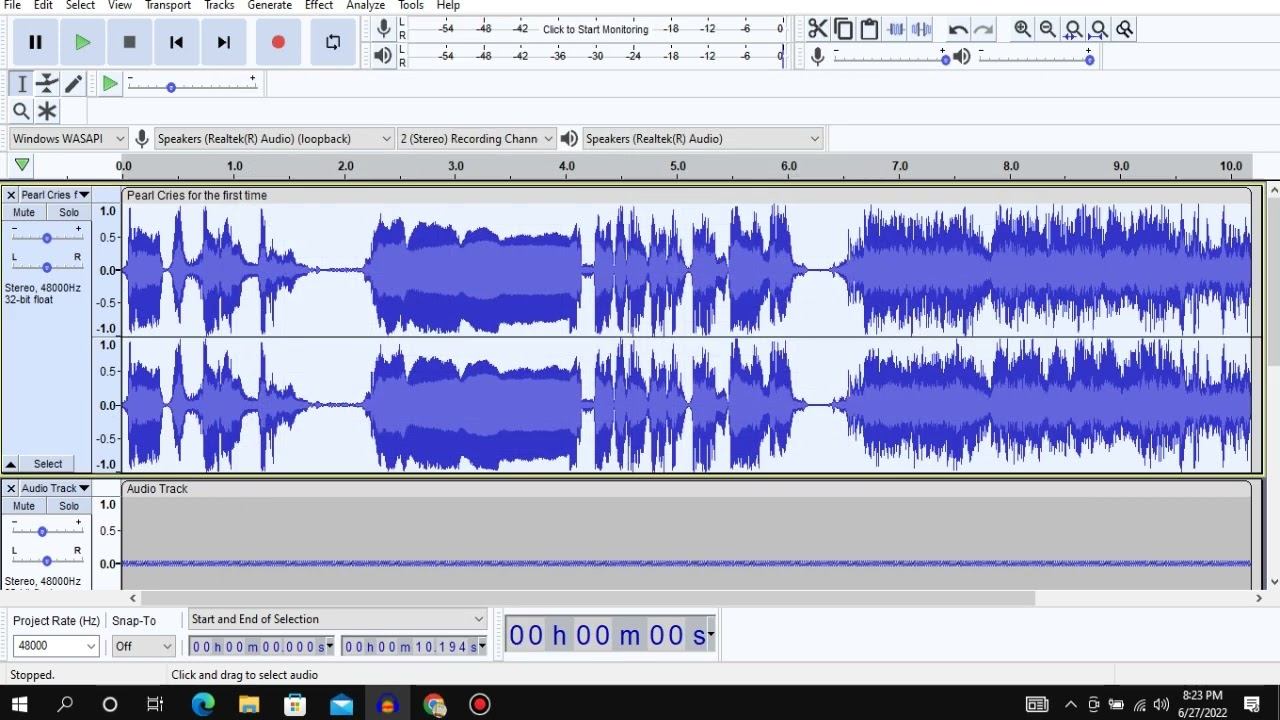Viewport: 1280px width, 720px height.
Task: Click Fit project to width icon
Action: tap(1099, 29)
